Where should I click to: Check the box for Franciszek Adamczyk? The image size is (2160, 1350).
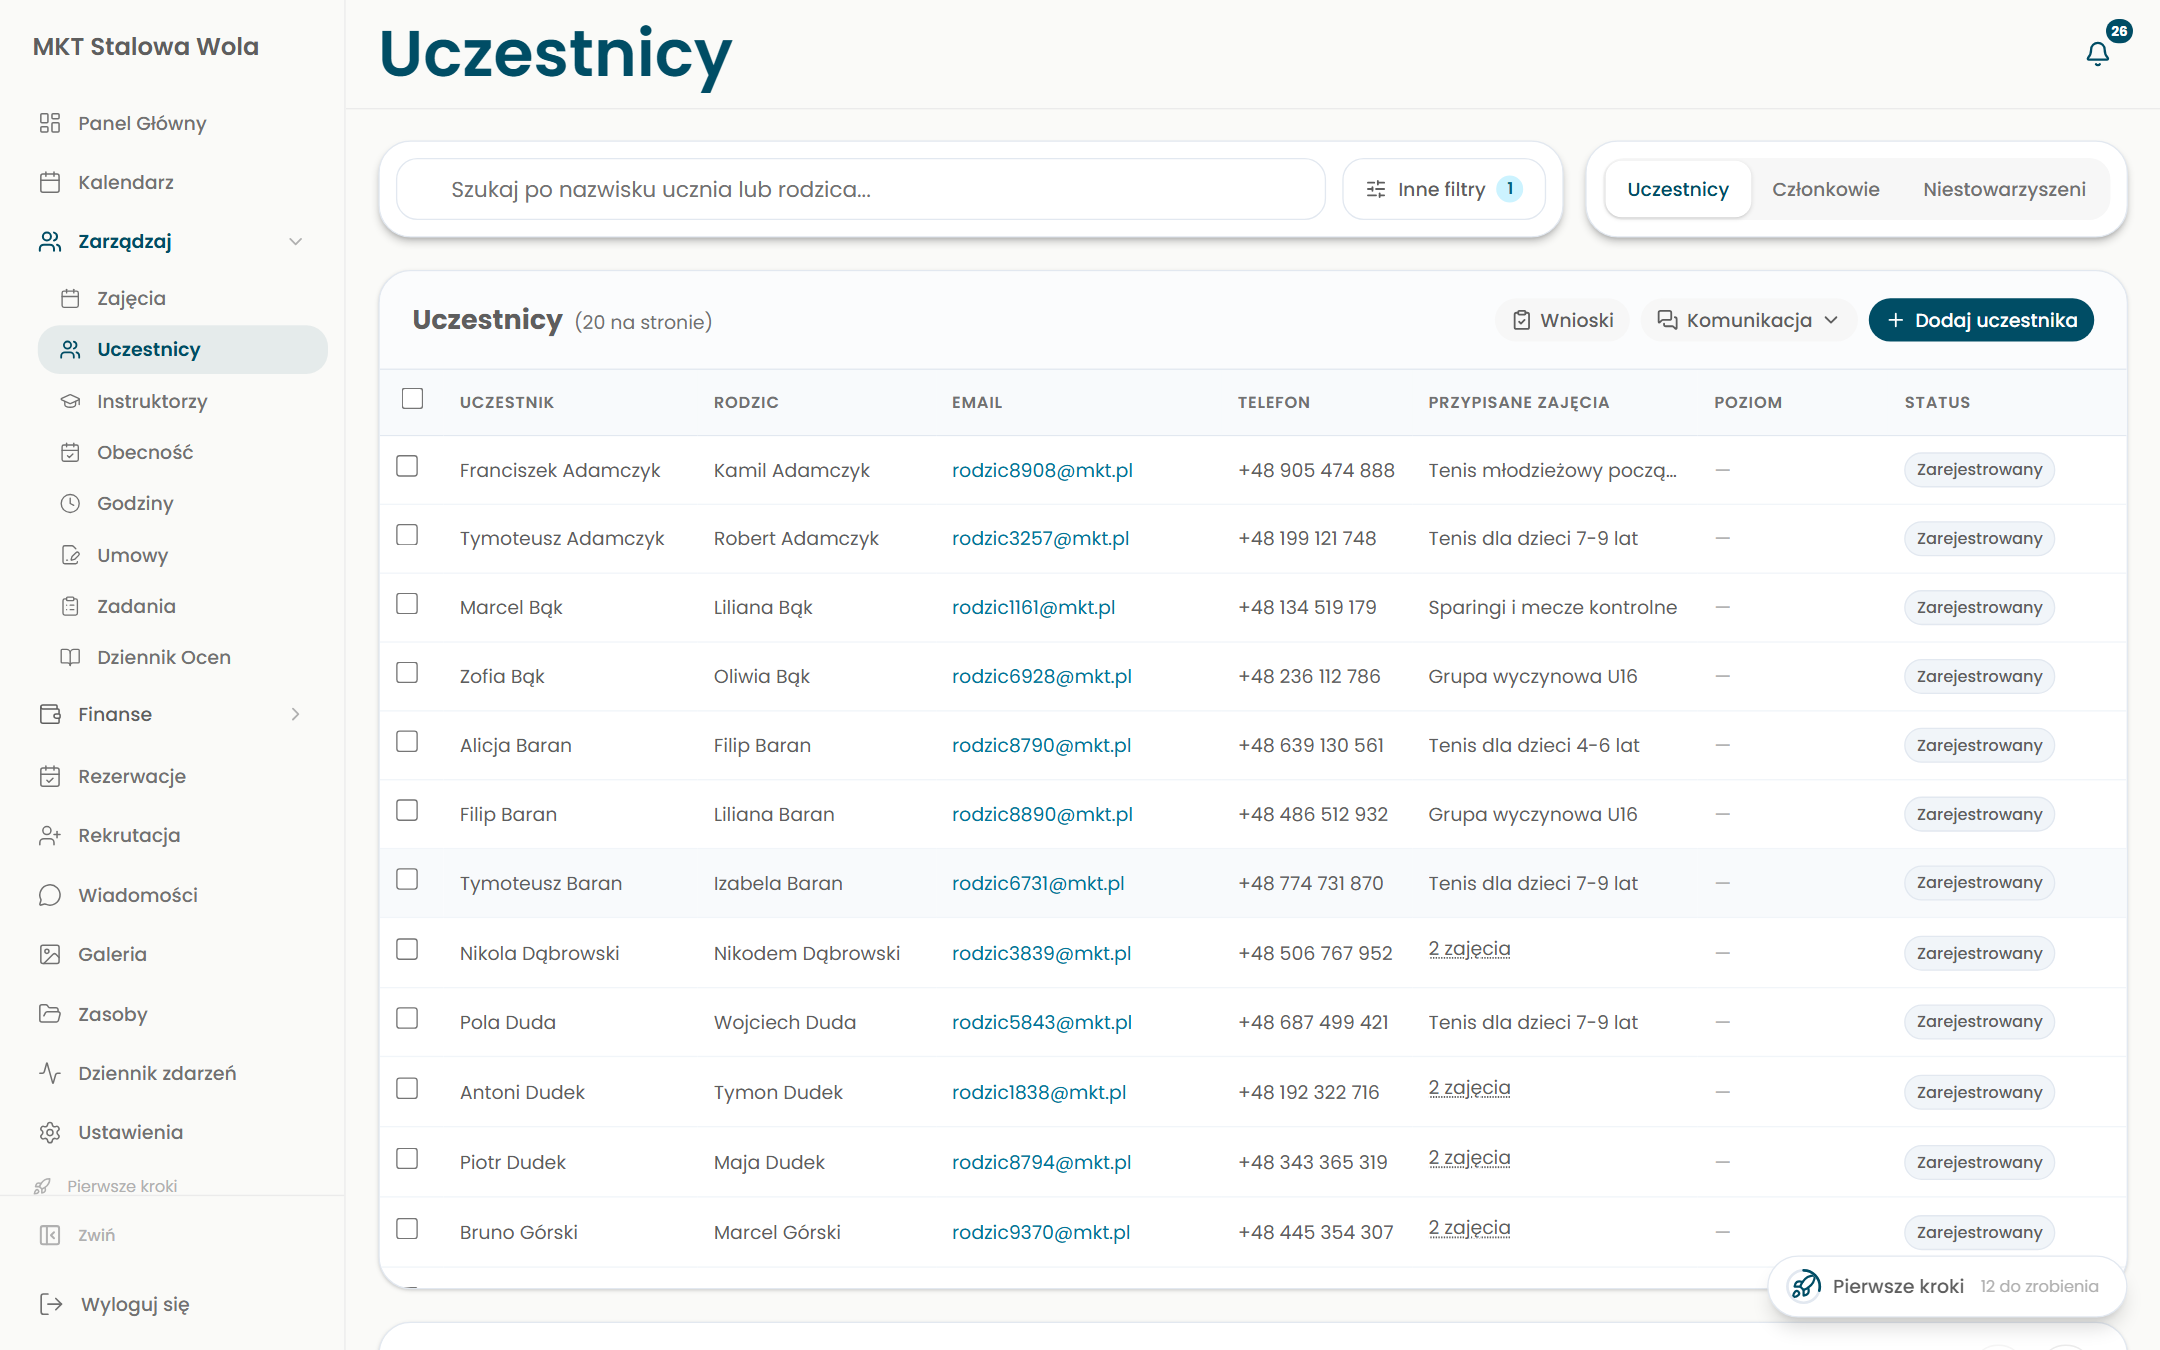coord(407,466)
